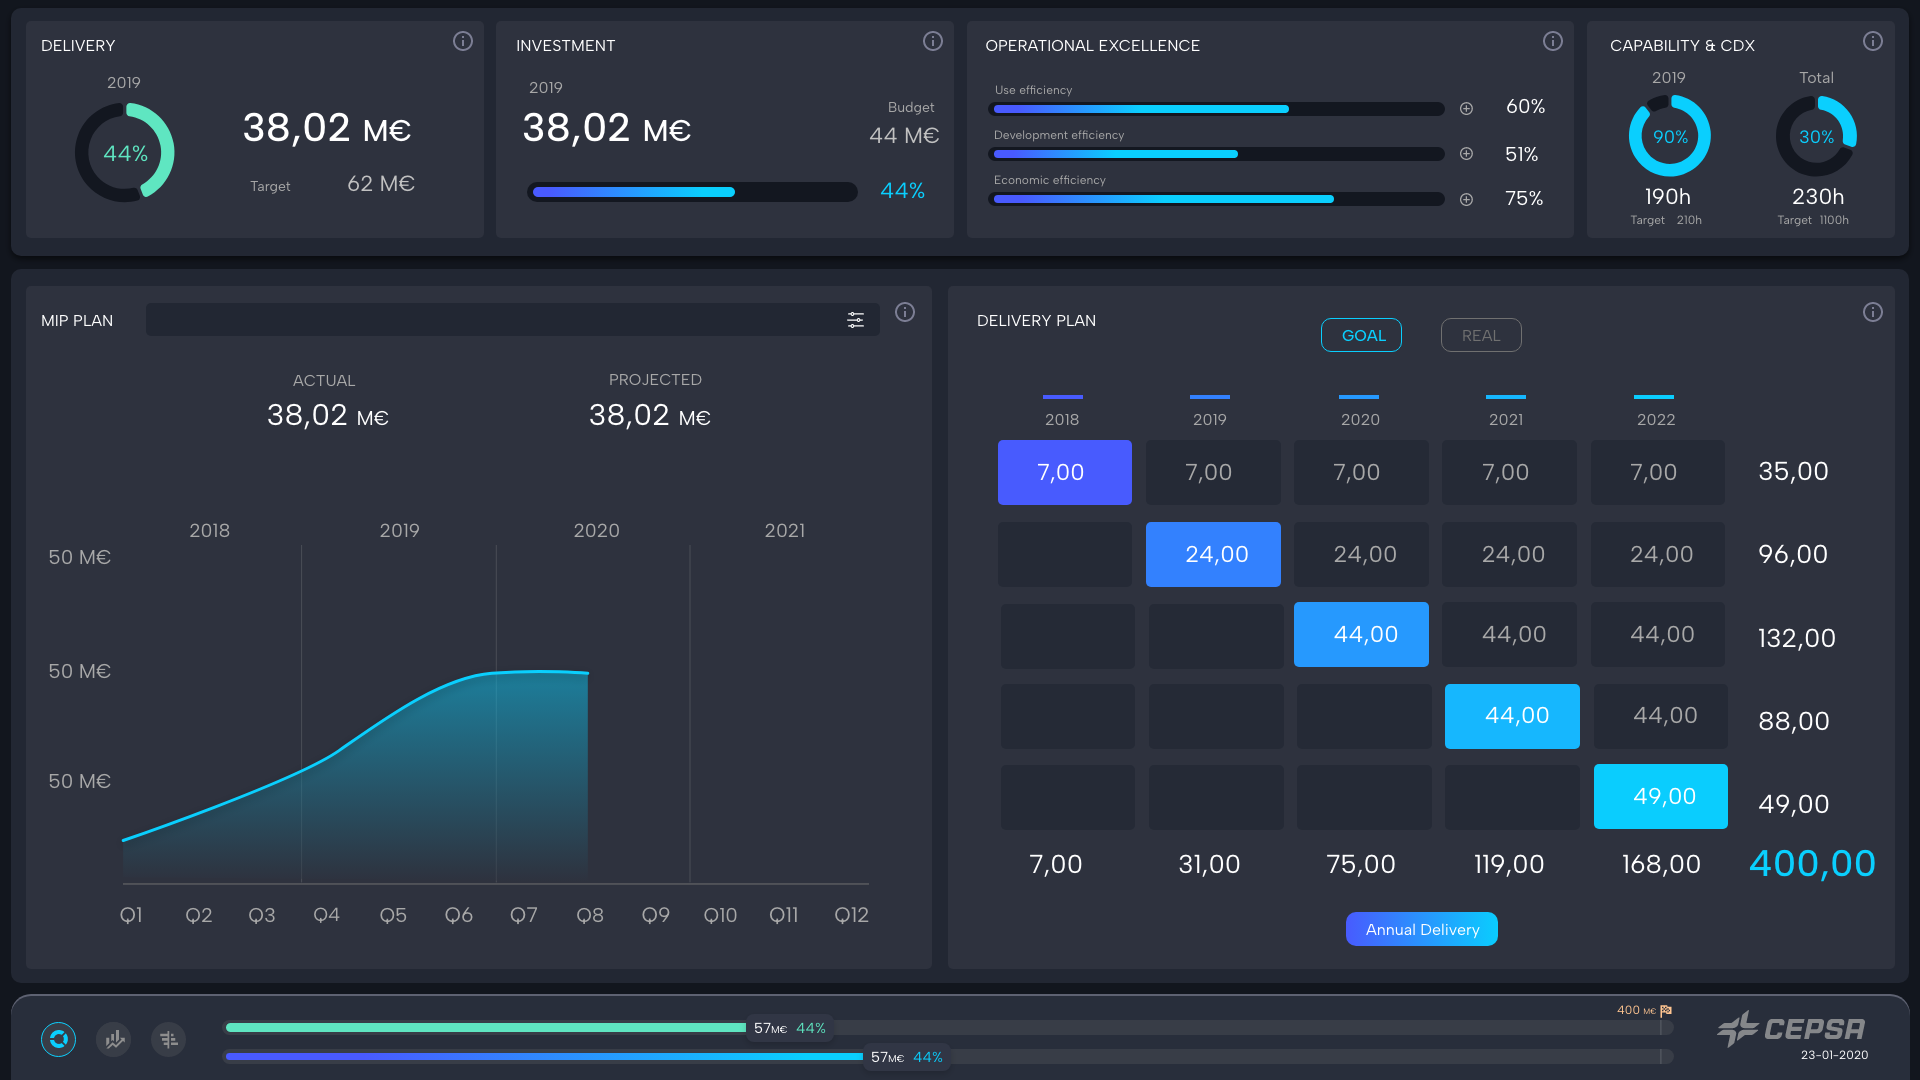The height and width of the screenshot is (1080, 1920).
Task: Select the chart view icon in bottom bar
Action: click(114, 1039)
